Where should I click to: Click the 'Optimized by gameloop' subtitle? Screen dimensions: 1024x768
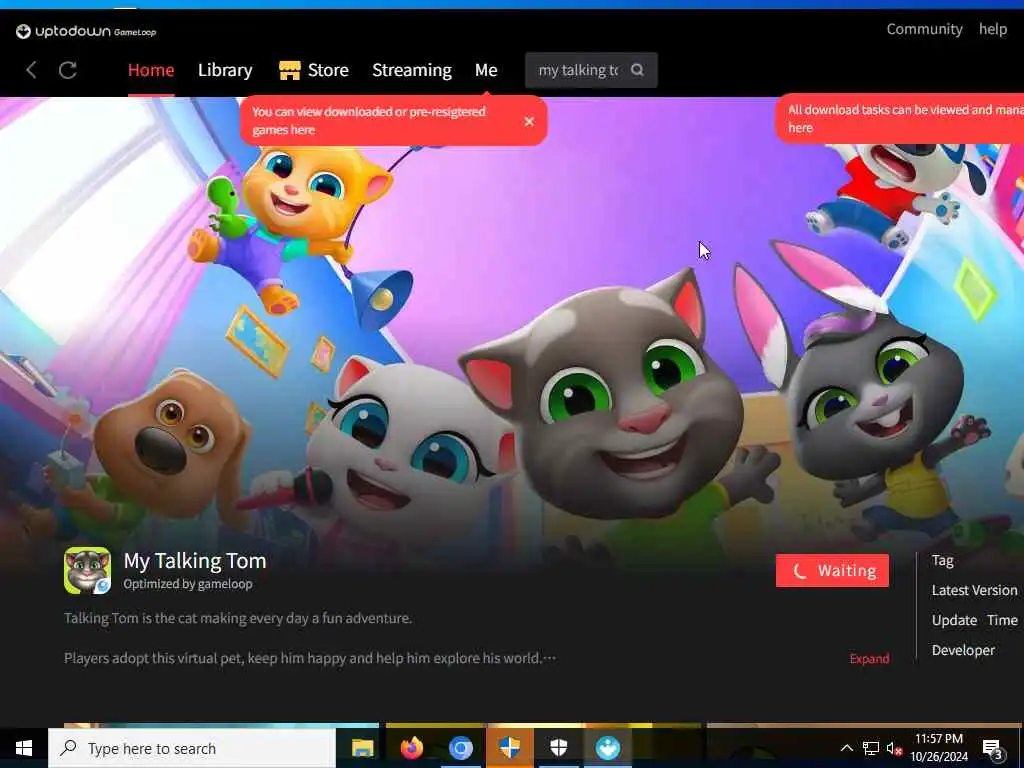pyautogui.click(x=188, y=584)
